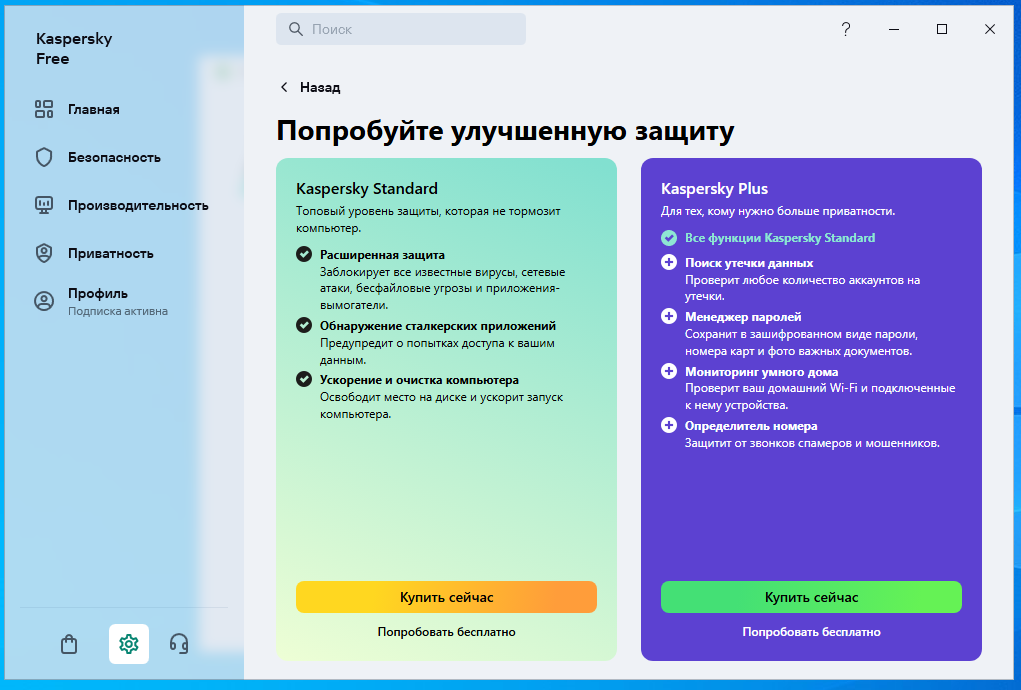The height and width of the screenshot is (690, 1021).
Task: Click Подписка активна status text
Action: pos(118,311)
